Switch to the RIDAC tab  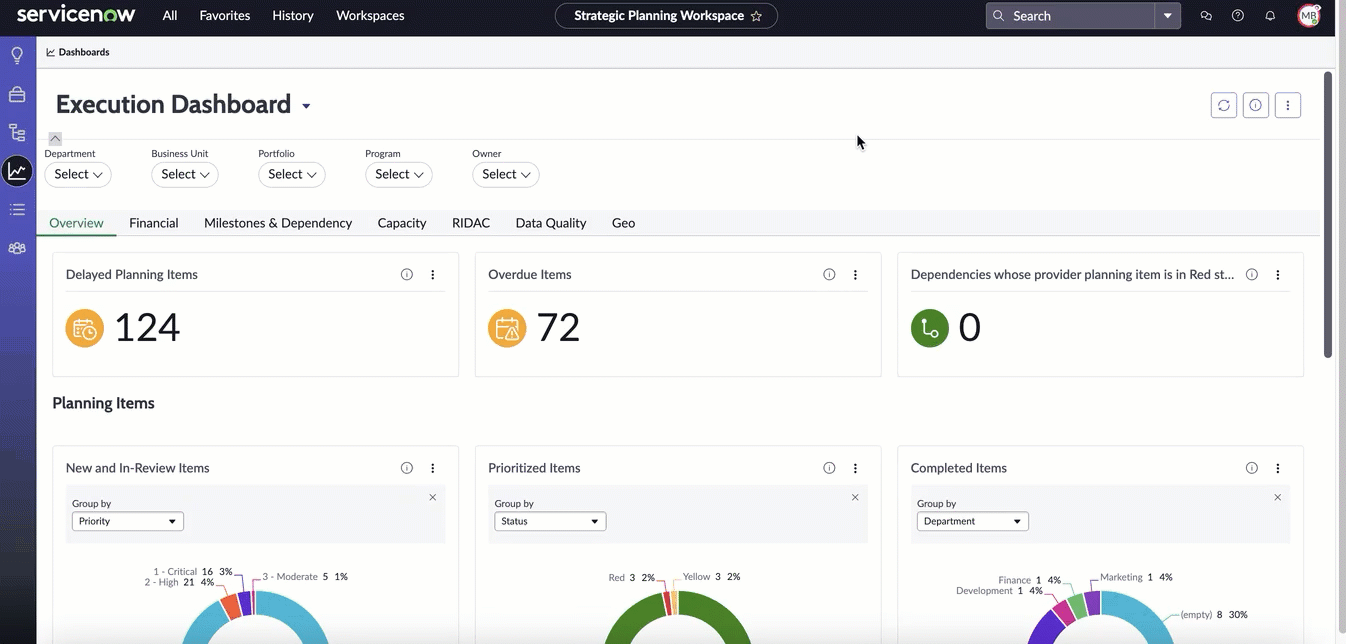(471, 223)
